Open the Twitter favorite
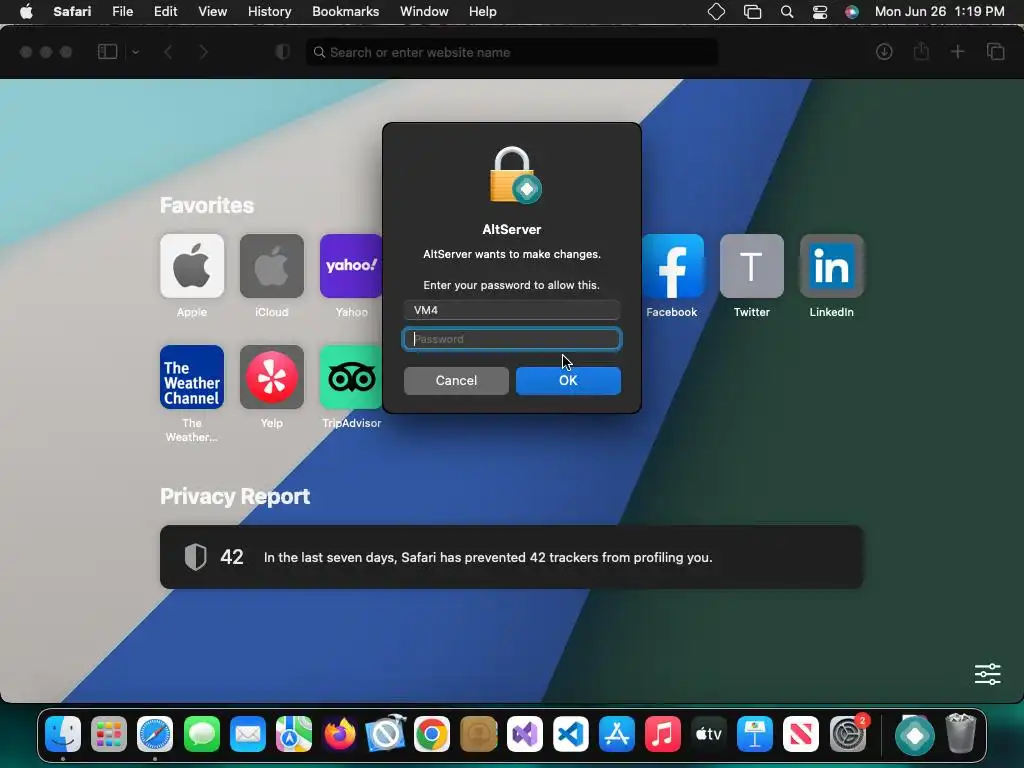The height and width of the screenshot is (768, 1024). [x=752, y=266]
